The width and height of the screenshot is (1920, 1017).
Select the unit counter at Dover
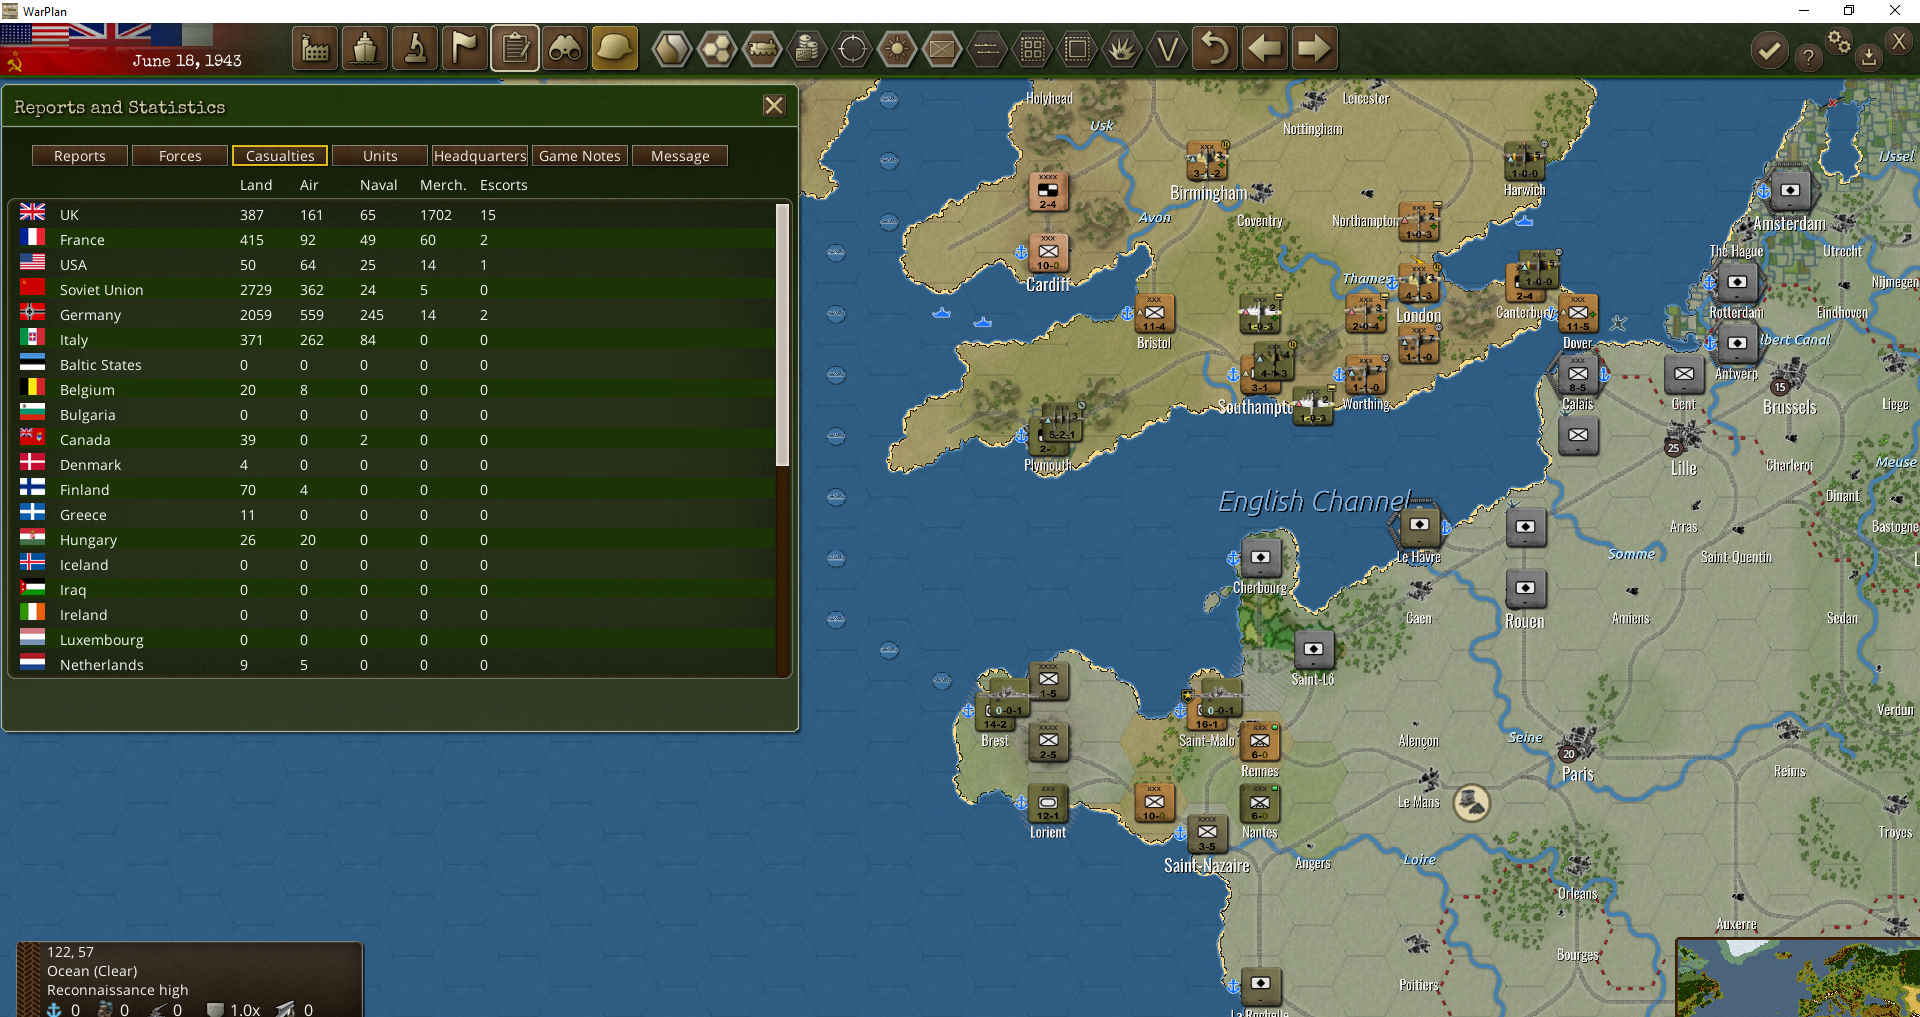(1578, 314)
